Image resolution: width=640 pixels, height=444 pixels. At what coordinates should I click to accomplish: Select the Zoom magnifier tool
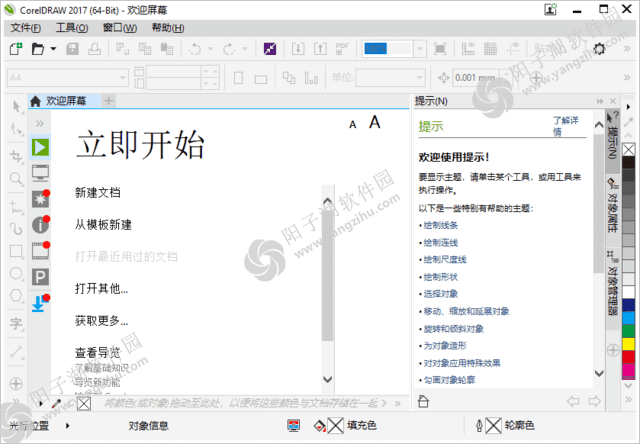click(16, 179)
